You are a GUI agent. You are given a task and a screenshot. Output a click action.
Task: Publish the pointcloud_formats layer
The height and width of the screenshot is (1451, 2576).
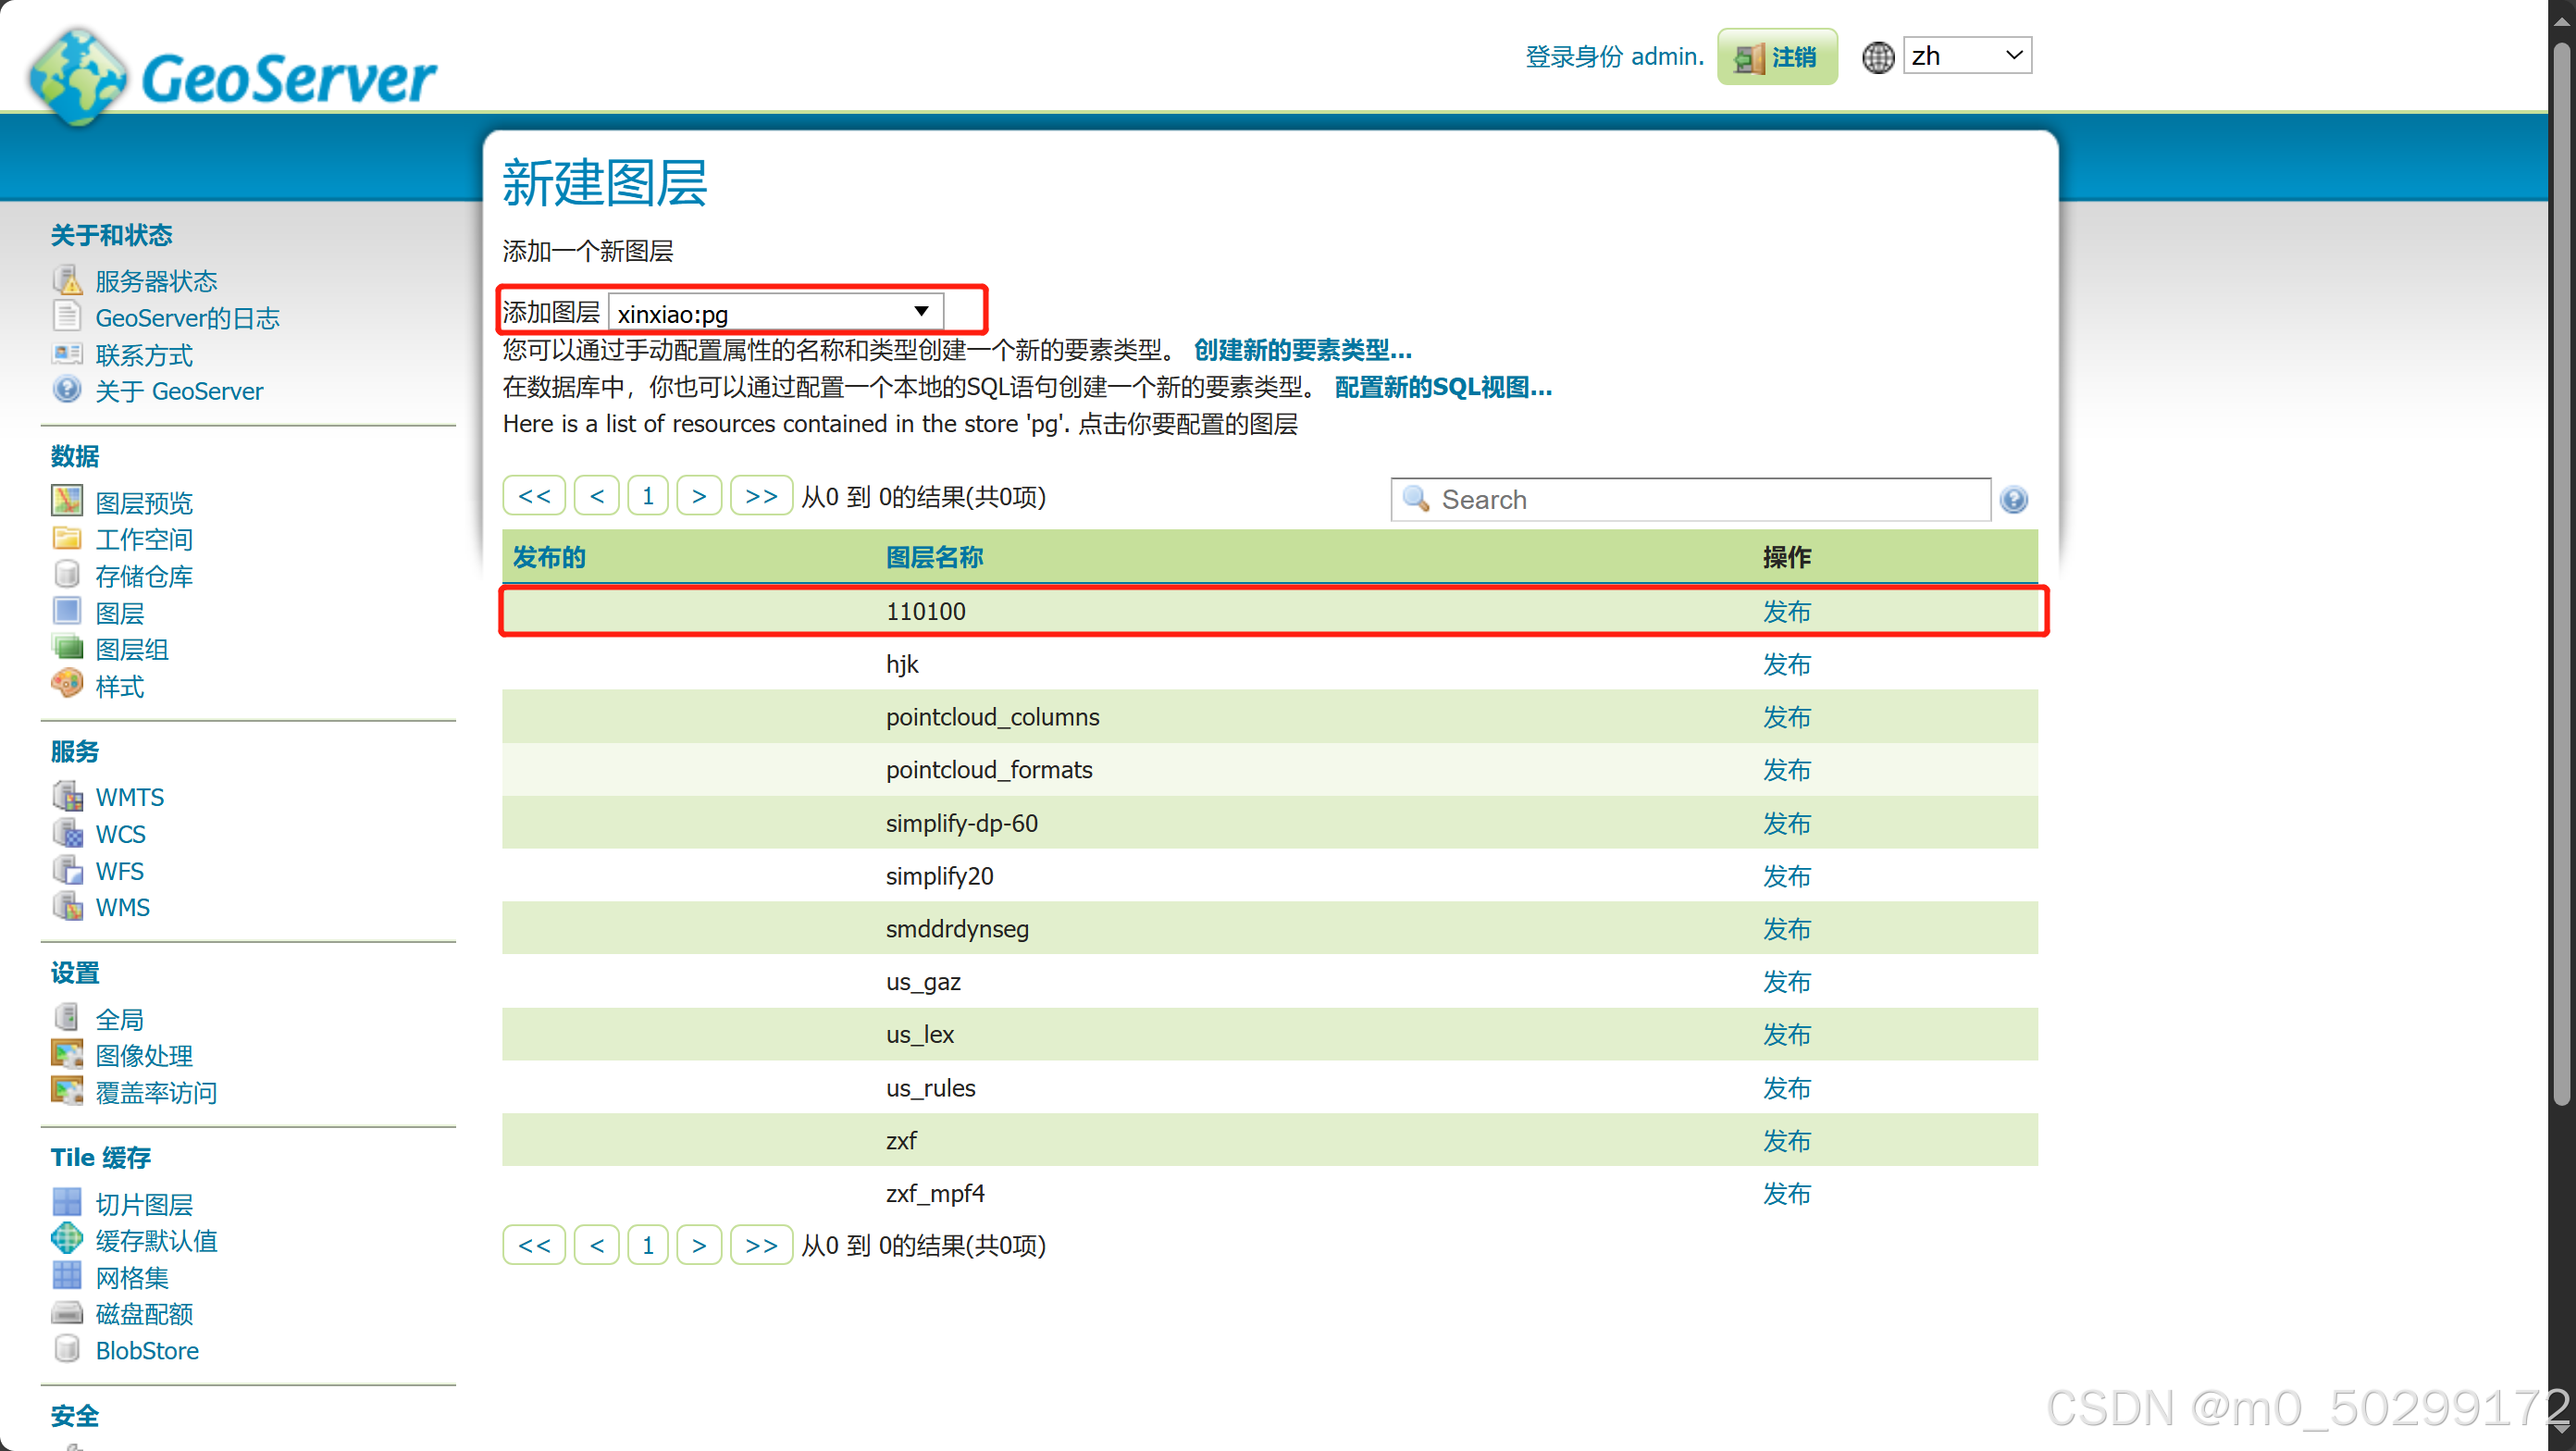pos(1786,770)
